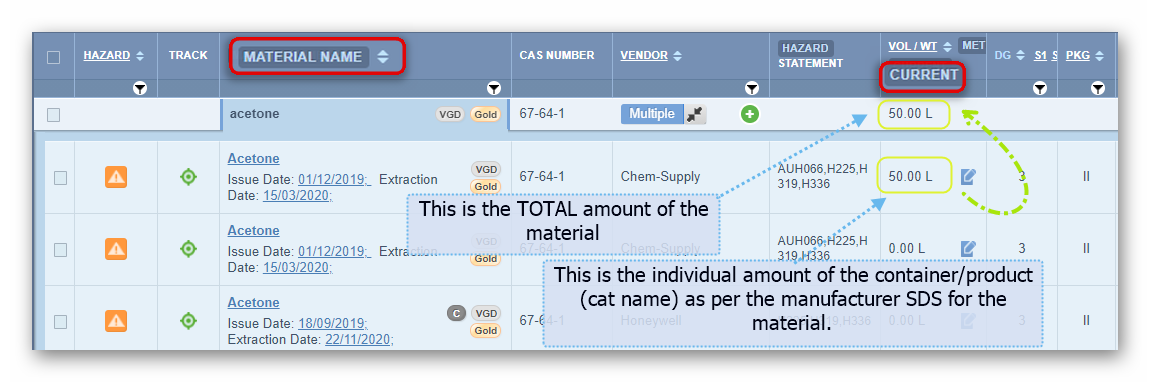The image size is (1150, 382).
Task: Click the VOL / WT column header link
Action: [912, 46]
